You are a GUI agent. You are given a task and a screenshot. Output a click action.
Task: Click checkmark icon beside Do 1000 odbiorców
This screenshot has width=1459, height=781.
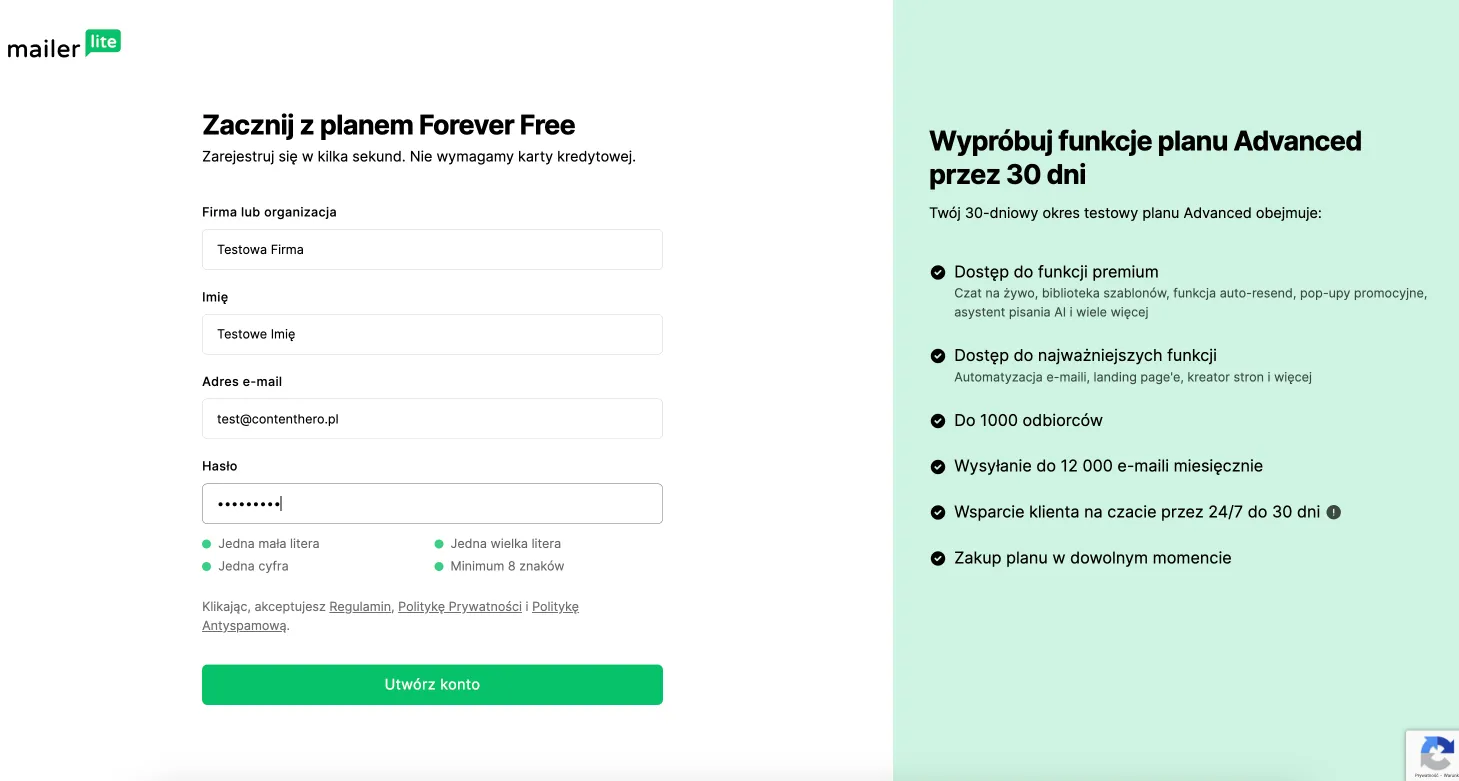click(x=938, y=421)
